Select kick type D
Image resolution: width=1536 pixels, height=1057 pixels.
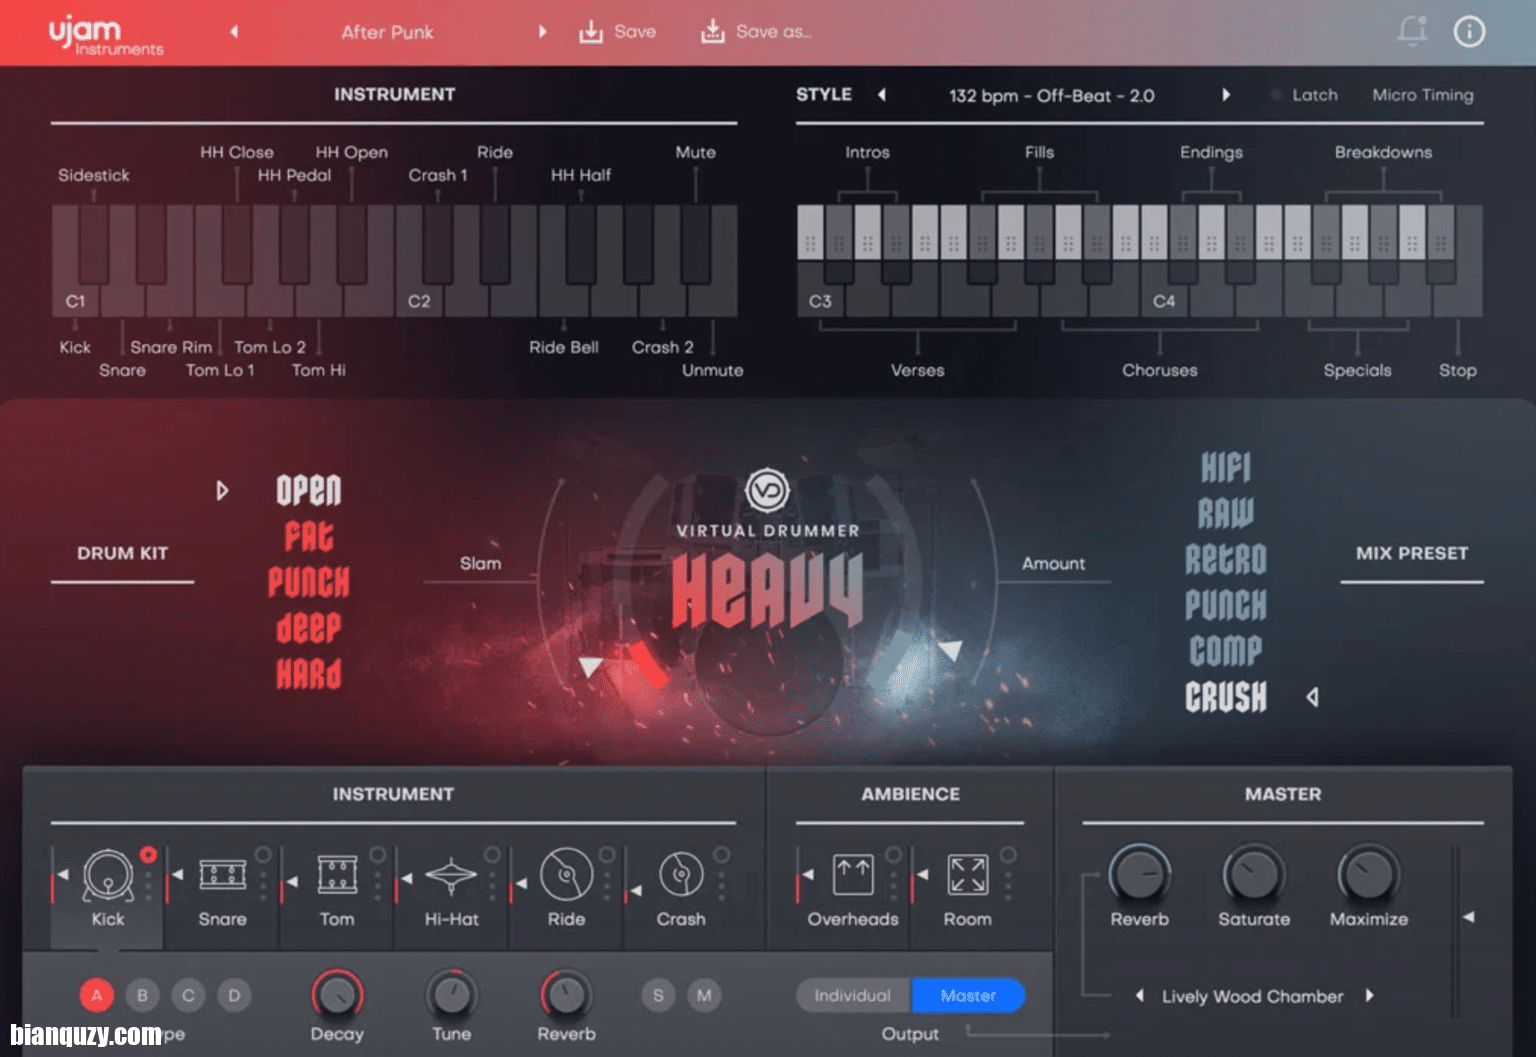(x=234, y=995)
